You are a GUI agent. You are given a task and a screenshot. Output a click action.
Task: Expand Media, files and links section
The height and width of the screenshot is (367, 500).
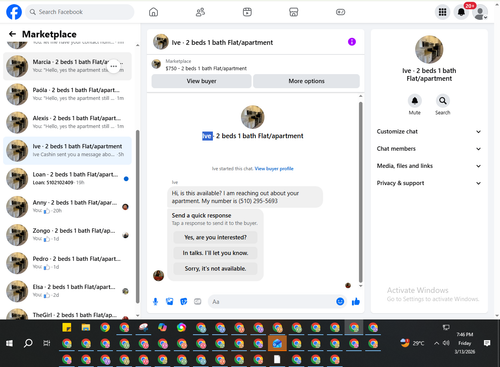pyautogui.click(x=429, y=166)
